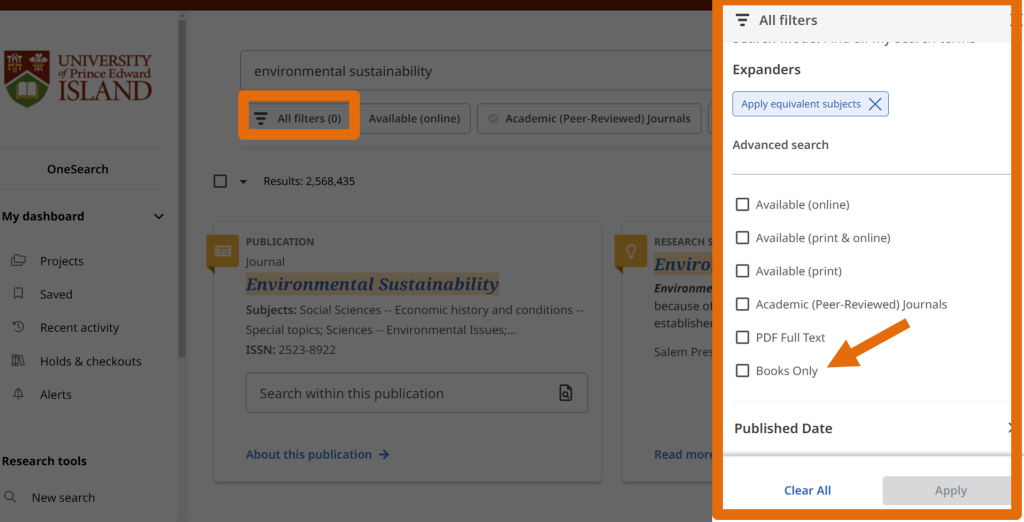Click the Search within this publication field
Screen dimensions: 1024x522
(x=417, y=393)
